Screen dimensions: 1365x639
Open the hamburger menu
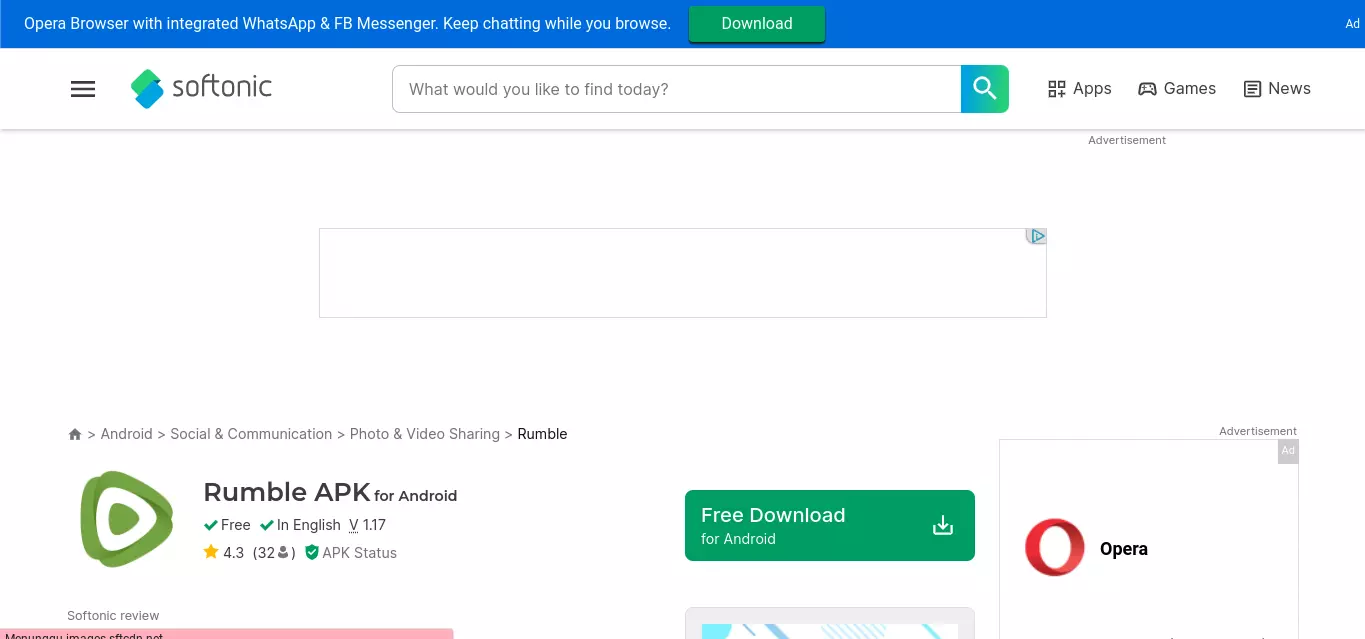pyautogui.click(x=83, y=89)
